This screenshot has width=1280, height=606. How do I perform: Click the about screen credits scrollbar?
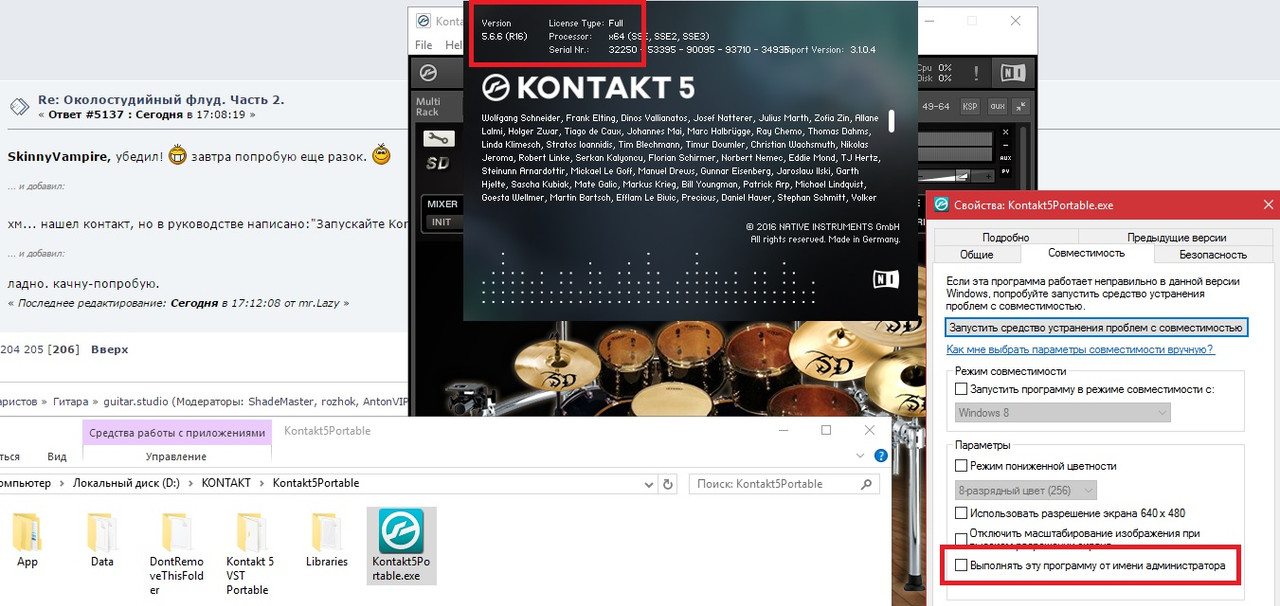click(x=891, y=121)
